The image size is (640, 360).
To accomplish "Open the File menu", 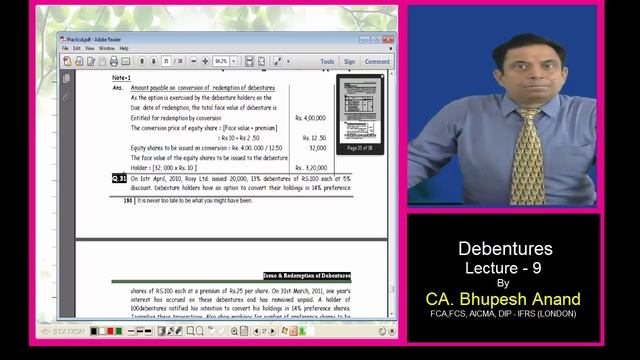I will (x=65, y=48).
